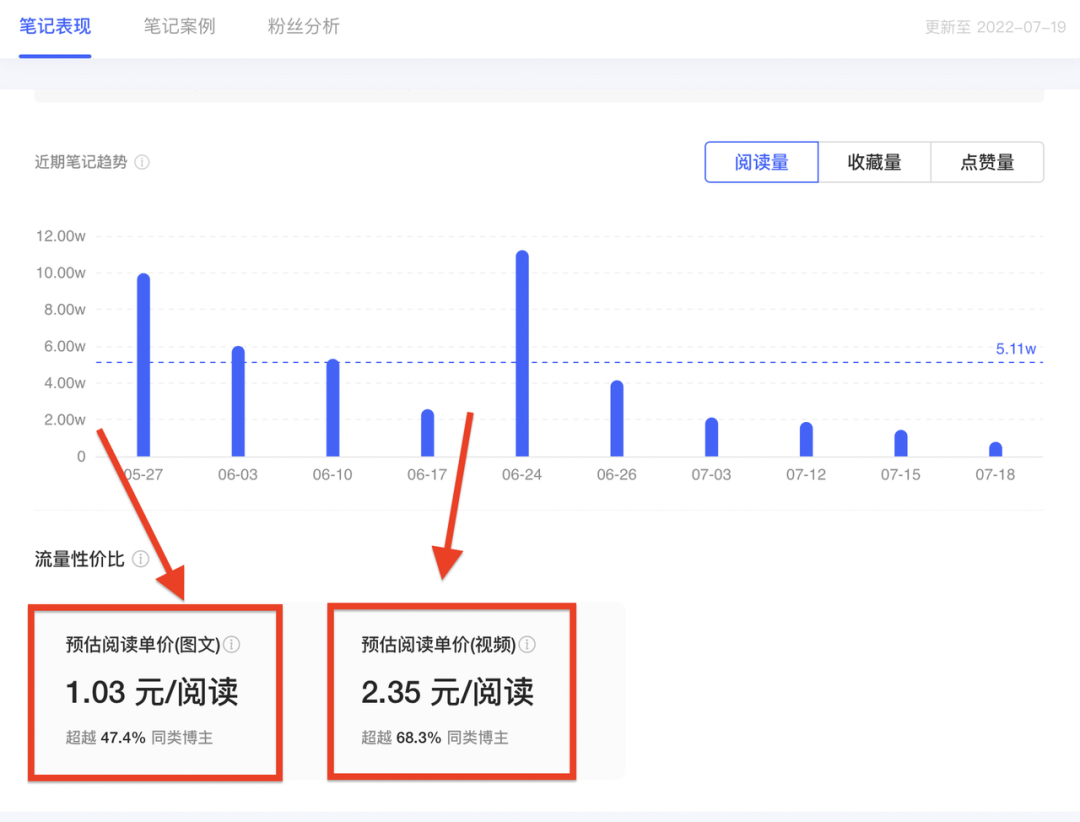Select the 阅读量 chart metric

point(761,162)
